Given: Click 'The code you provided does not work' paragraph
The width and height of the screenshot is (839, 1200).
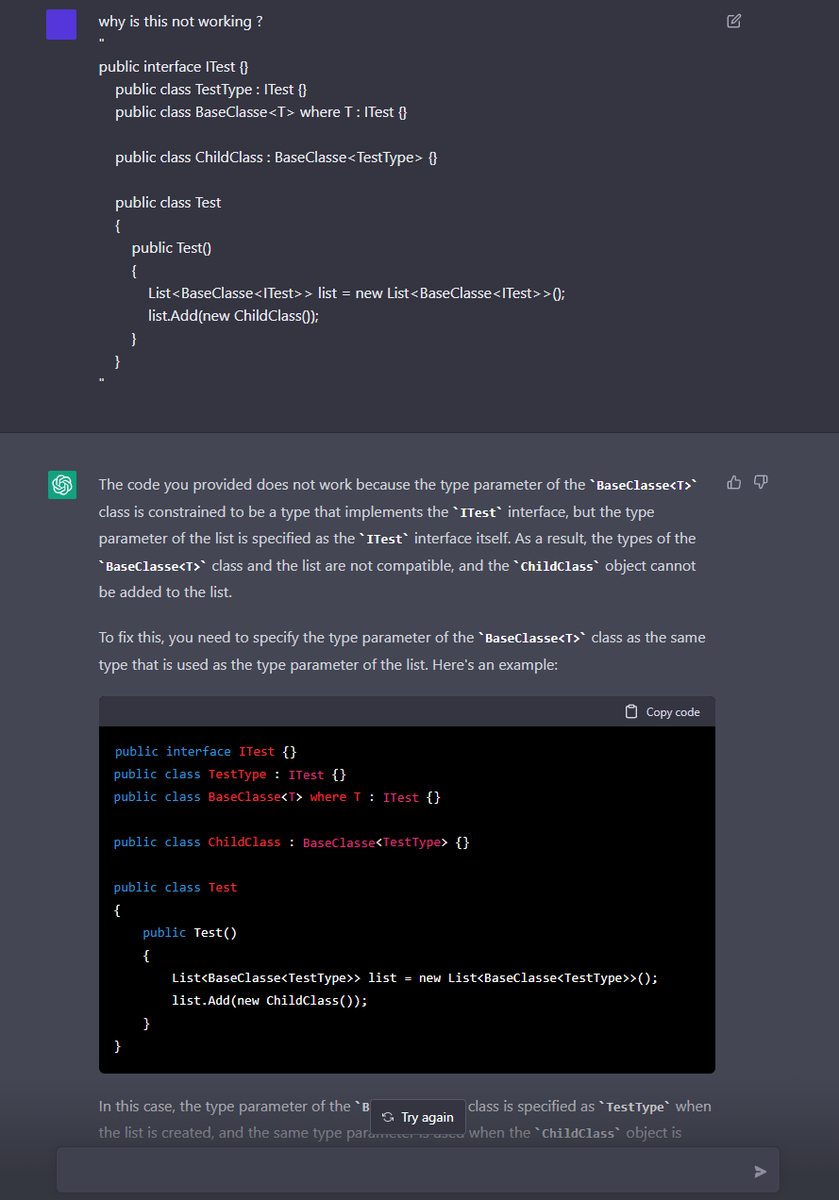Looking at the screenshot, I should [398, 538].
